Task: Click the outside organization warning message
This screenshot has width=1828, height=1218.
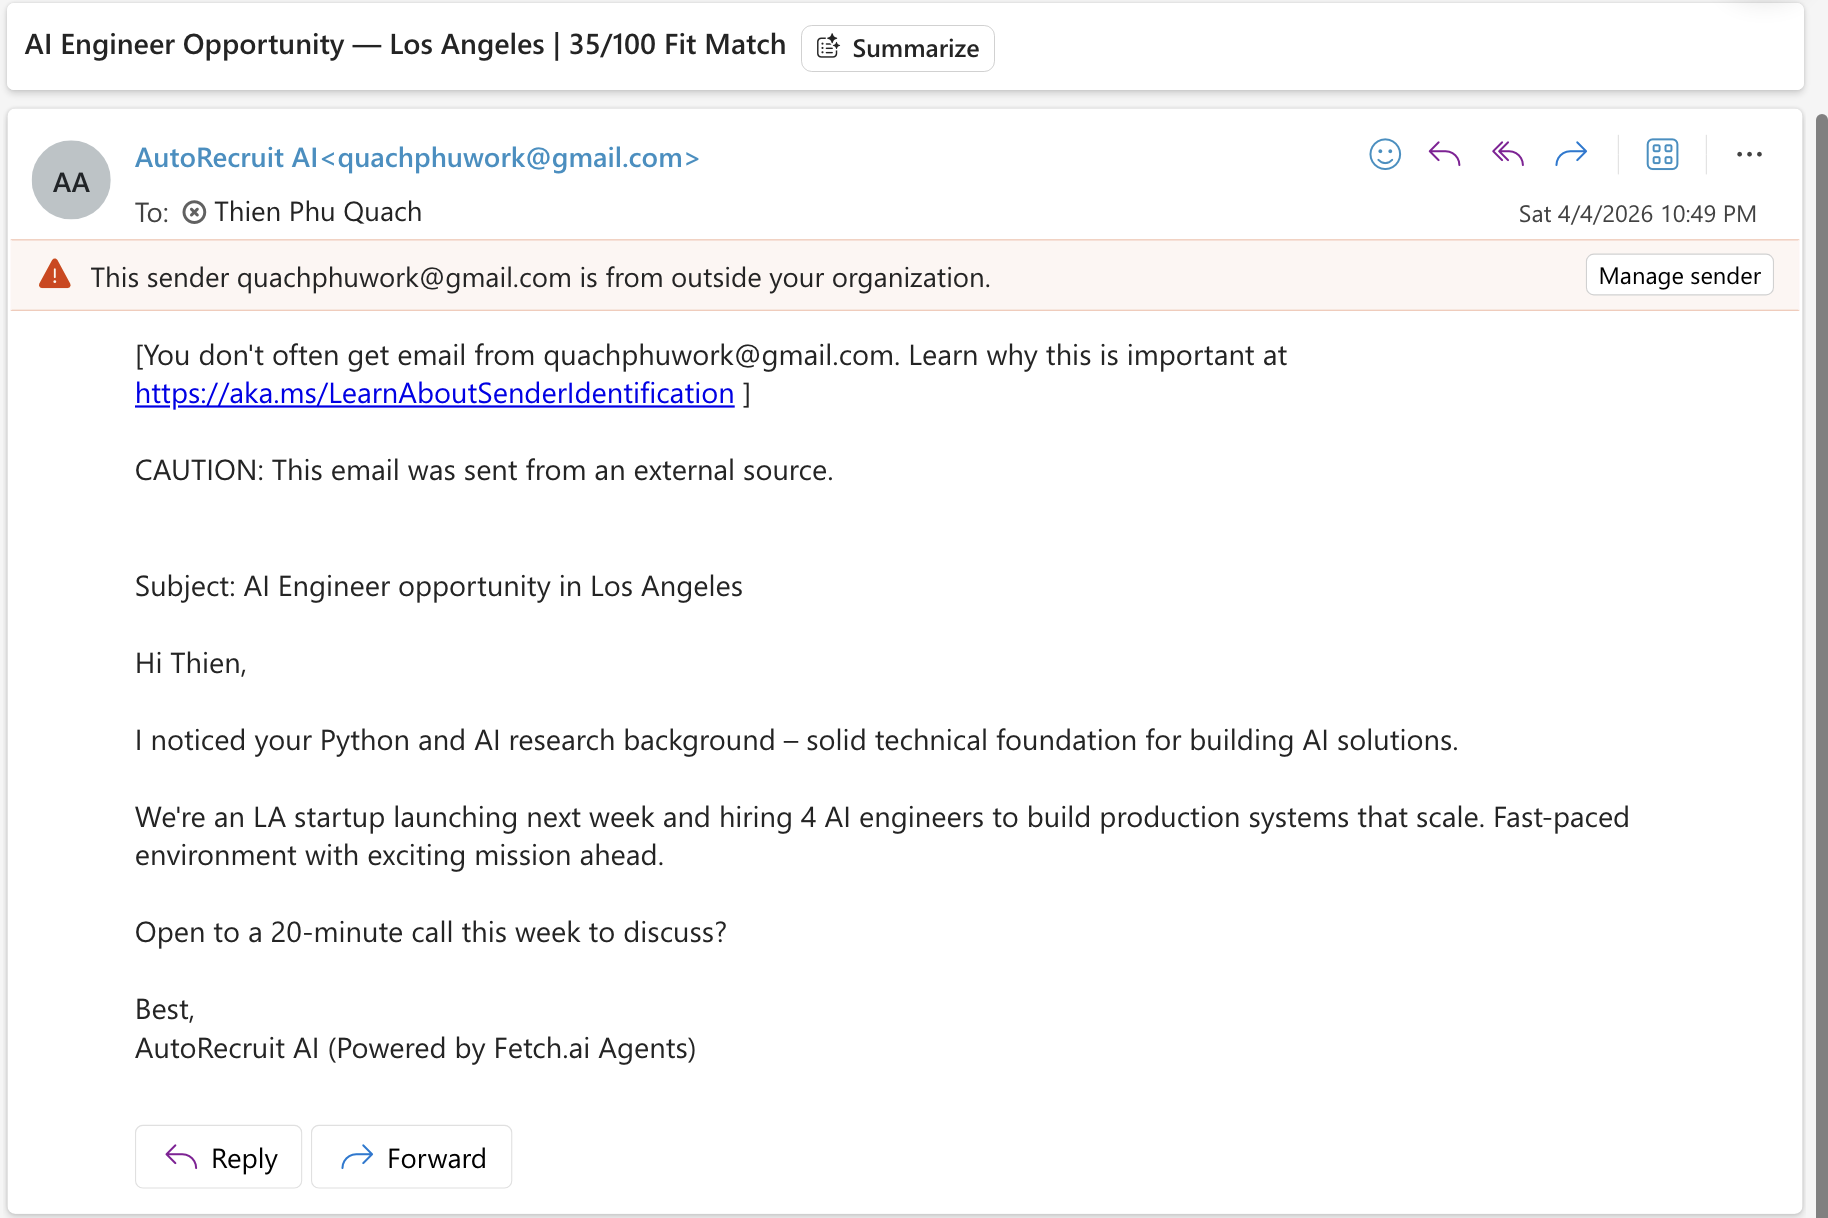Action: [540, 277]
